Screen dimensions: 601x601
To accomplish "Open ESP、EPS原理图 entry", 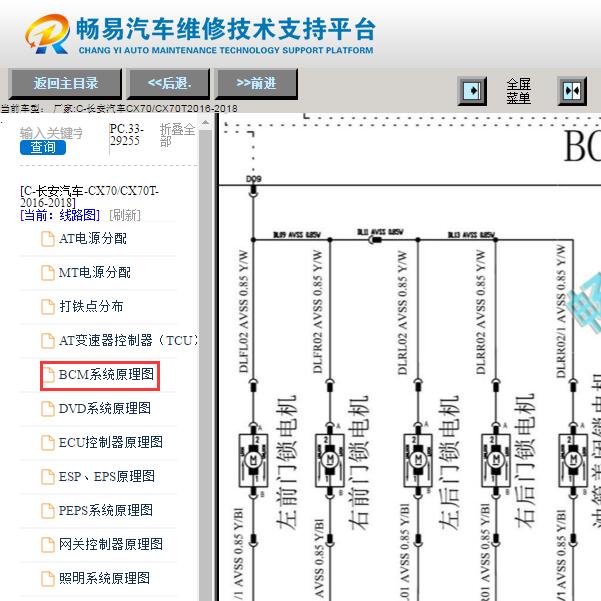I will (107, 476).
